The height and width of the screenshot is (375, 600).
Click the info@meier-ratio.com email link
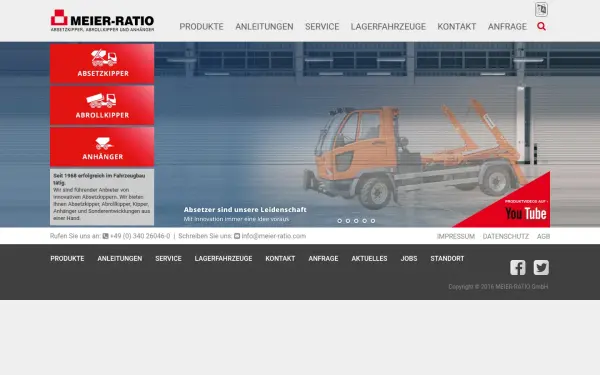(x=274, y=236)
